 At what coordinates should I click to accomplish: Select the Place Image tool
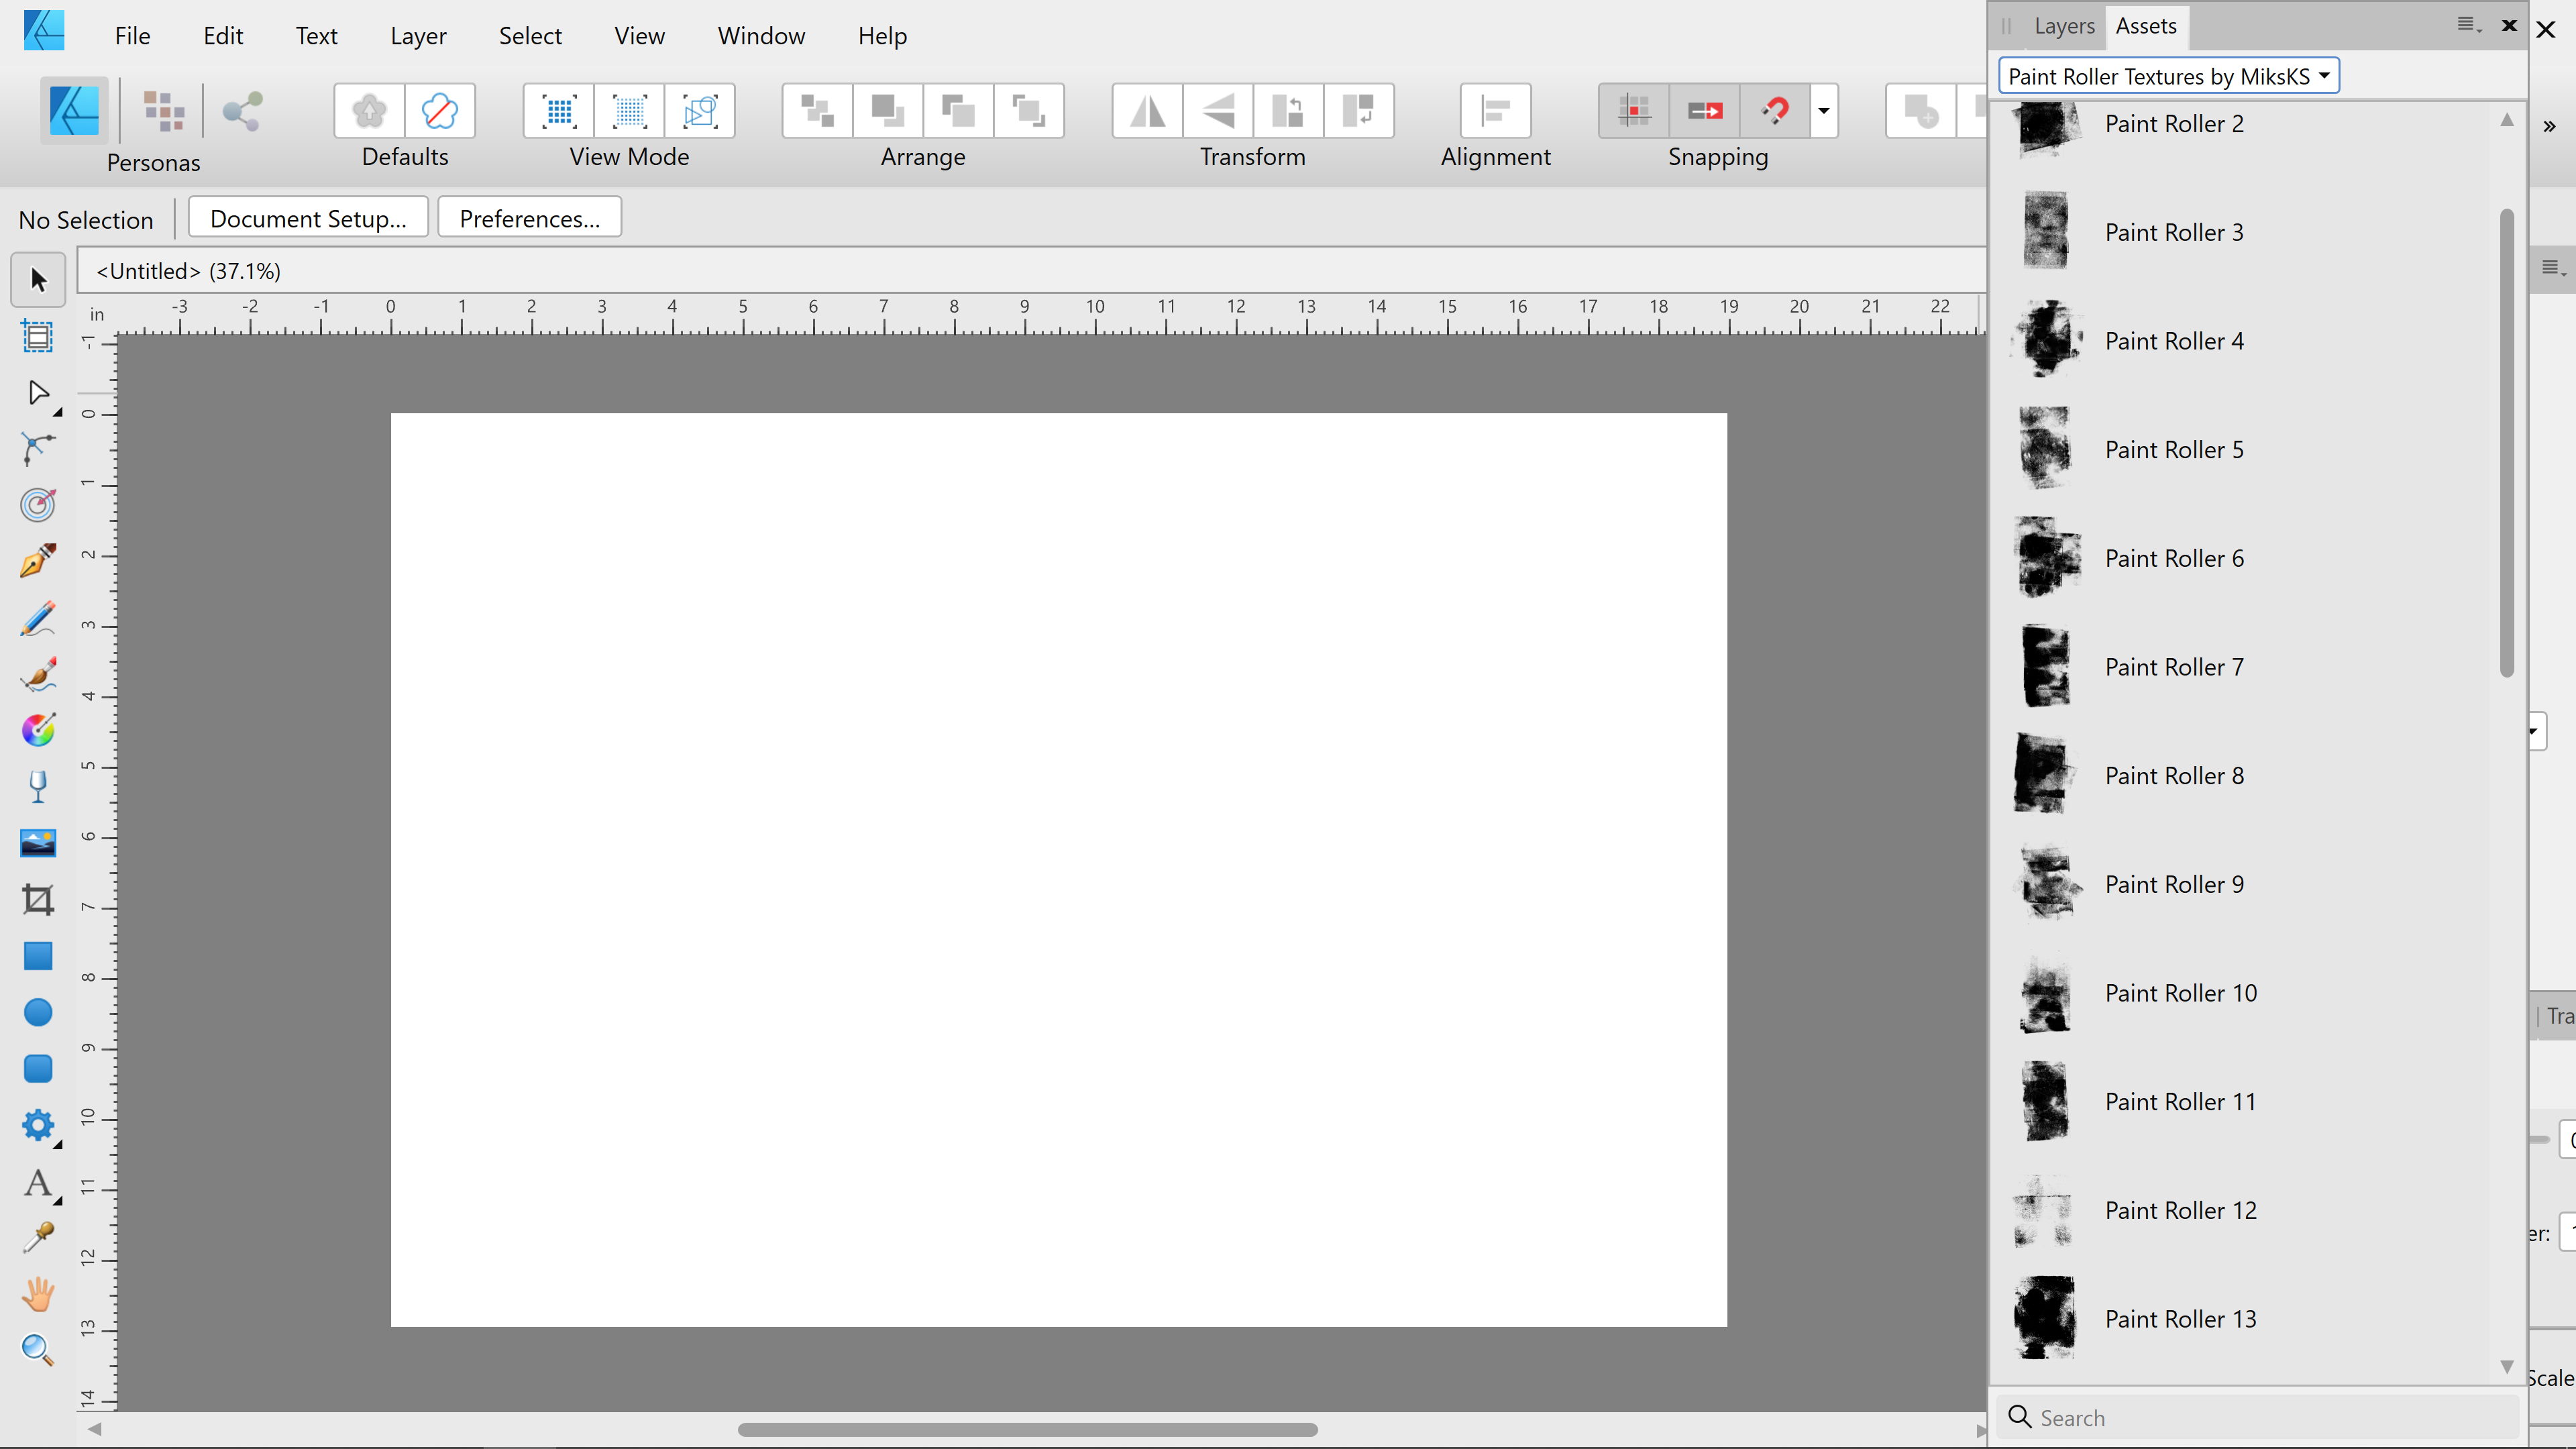38,843
